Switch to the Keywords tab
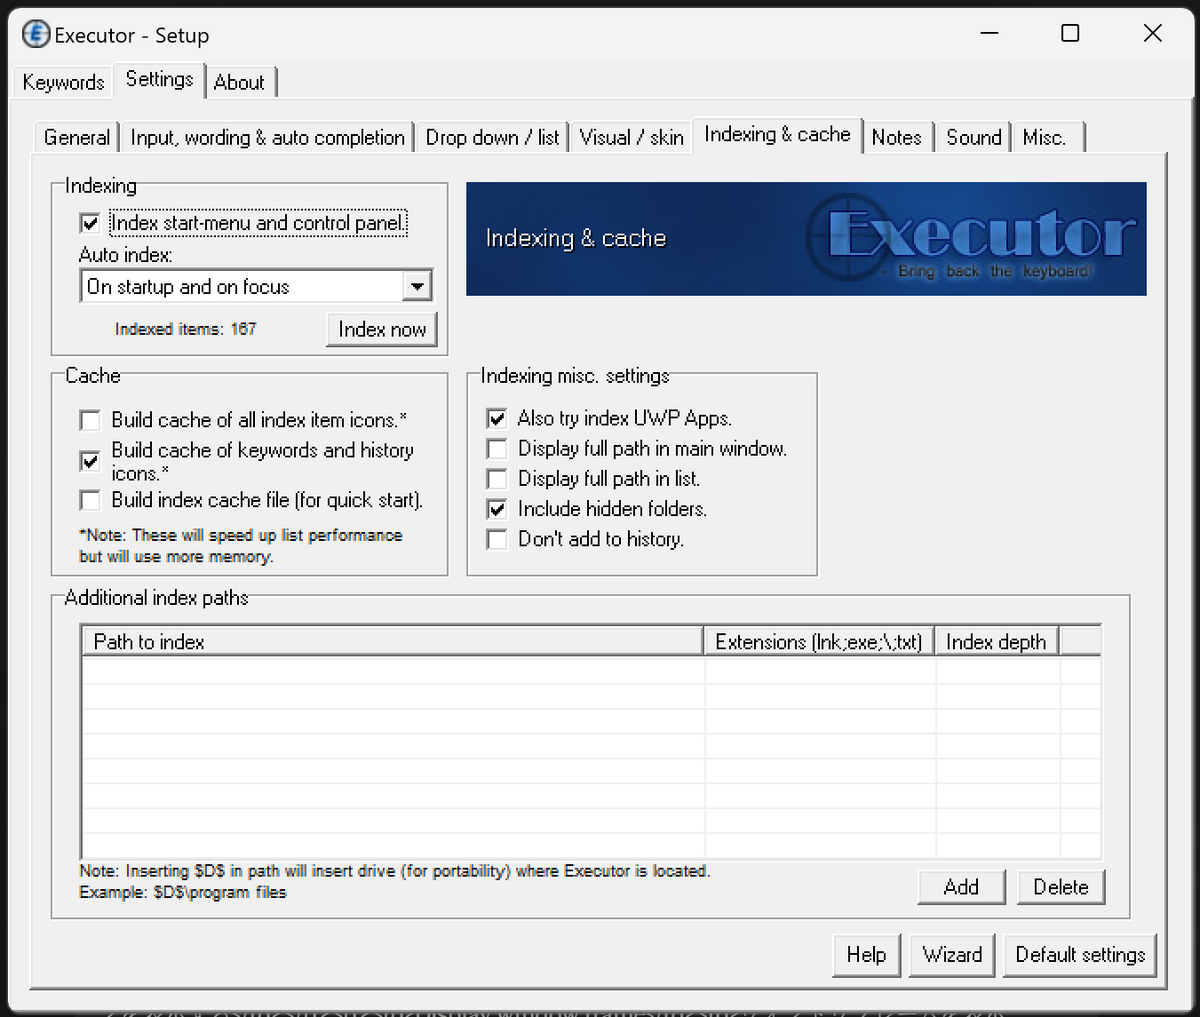Viewport: 1200px width, 1017px height. pyautogui.click(x=63, y=82)
